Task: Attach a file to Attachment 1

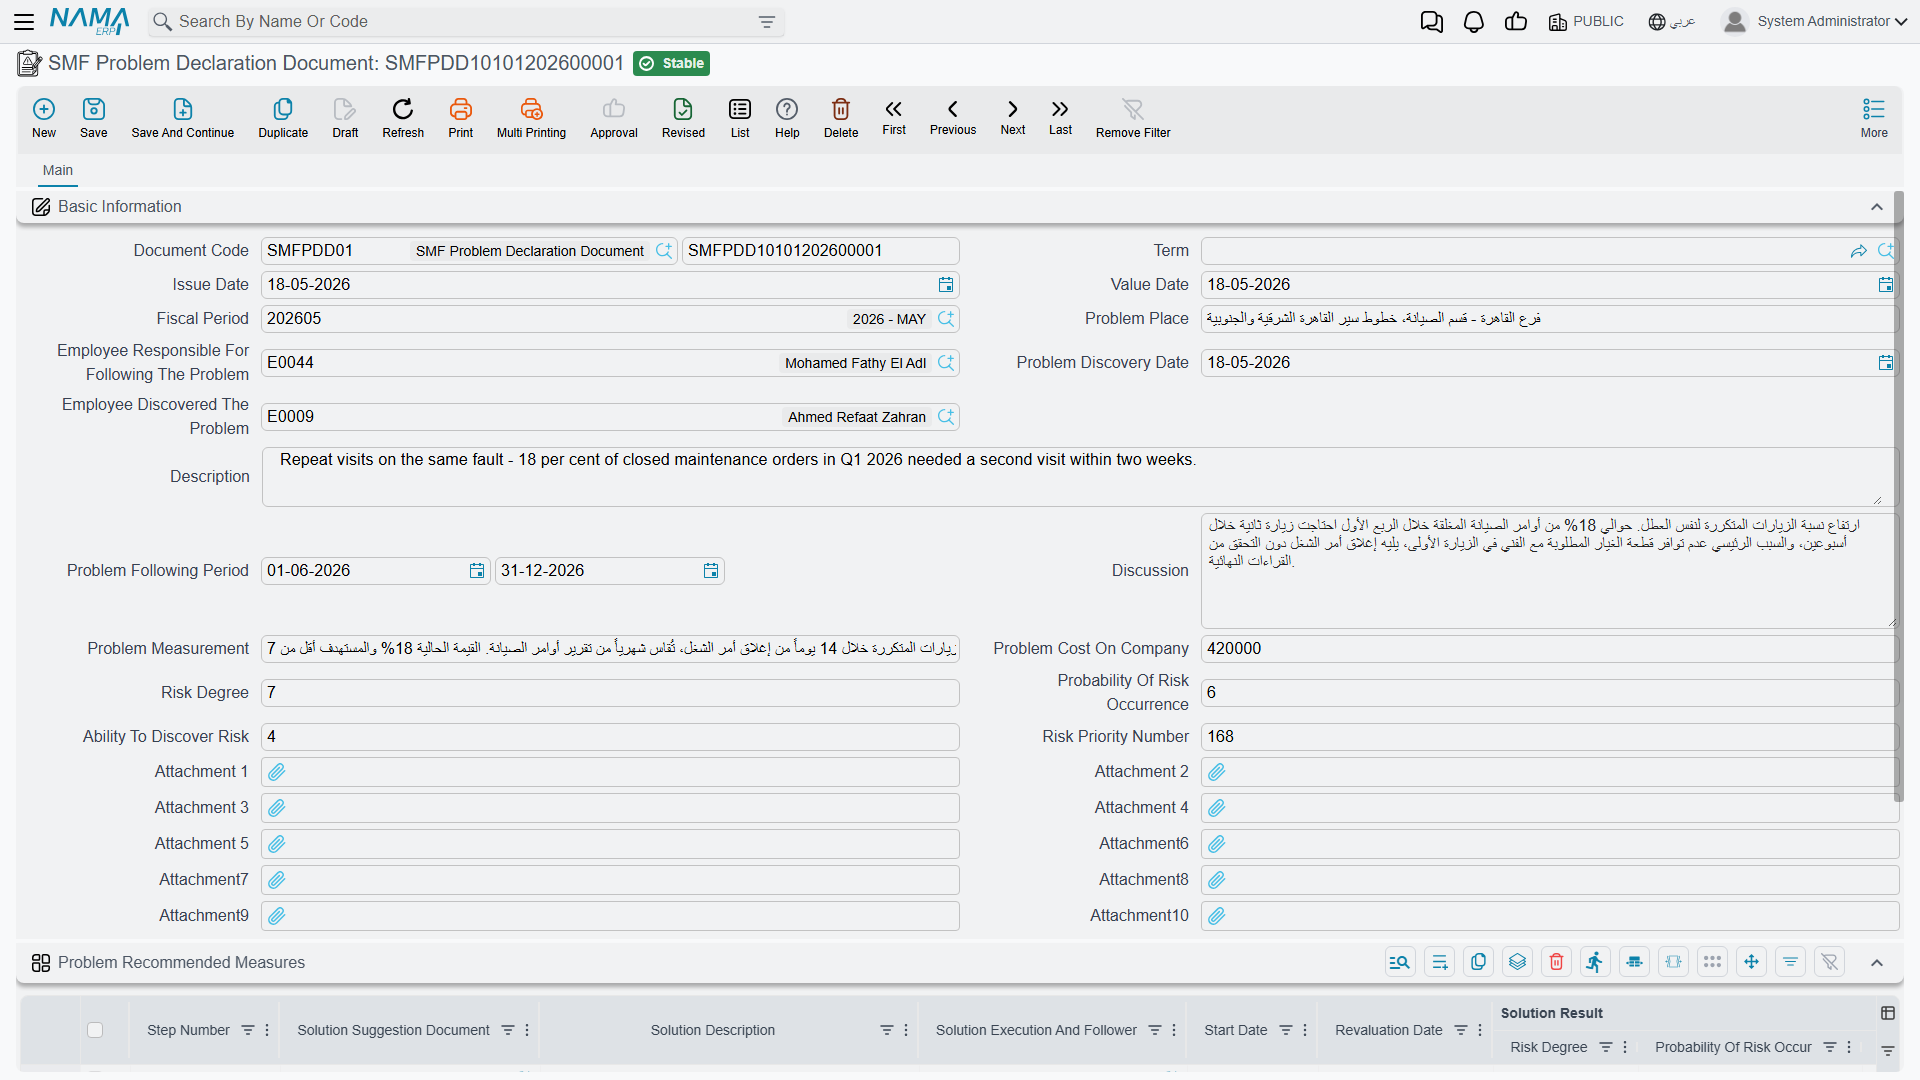Action: coord(277,772)
